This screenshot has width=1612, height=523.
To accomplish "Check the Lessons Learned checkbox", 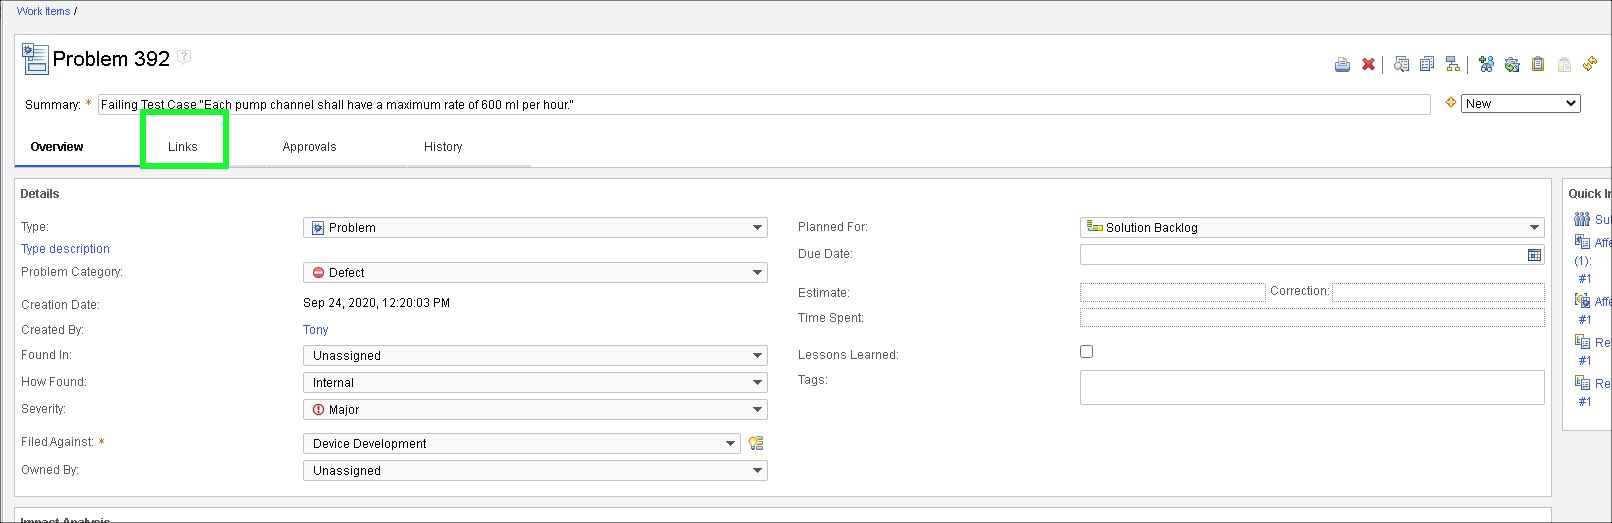I will [1086, 352].
